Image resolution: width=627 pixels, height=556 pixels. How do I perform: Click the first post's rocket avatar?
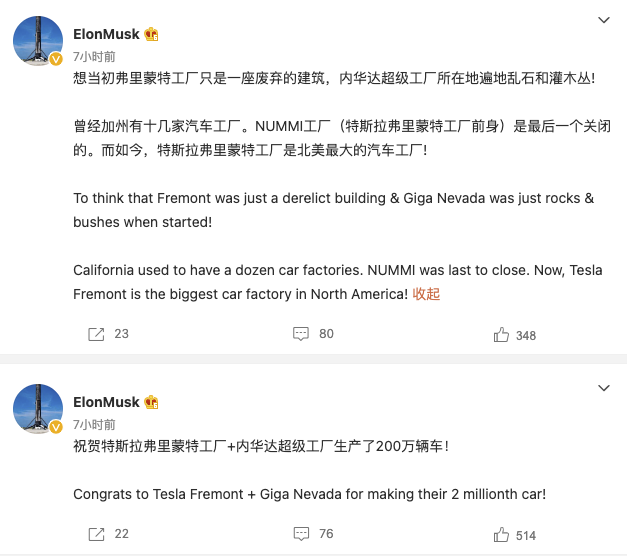[37, 41]
